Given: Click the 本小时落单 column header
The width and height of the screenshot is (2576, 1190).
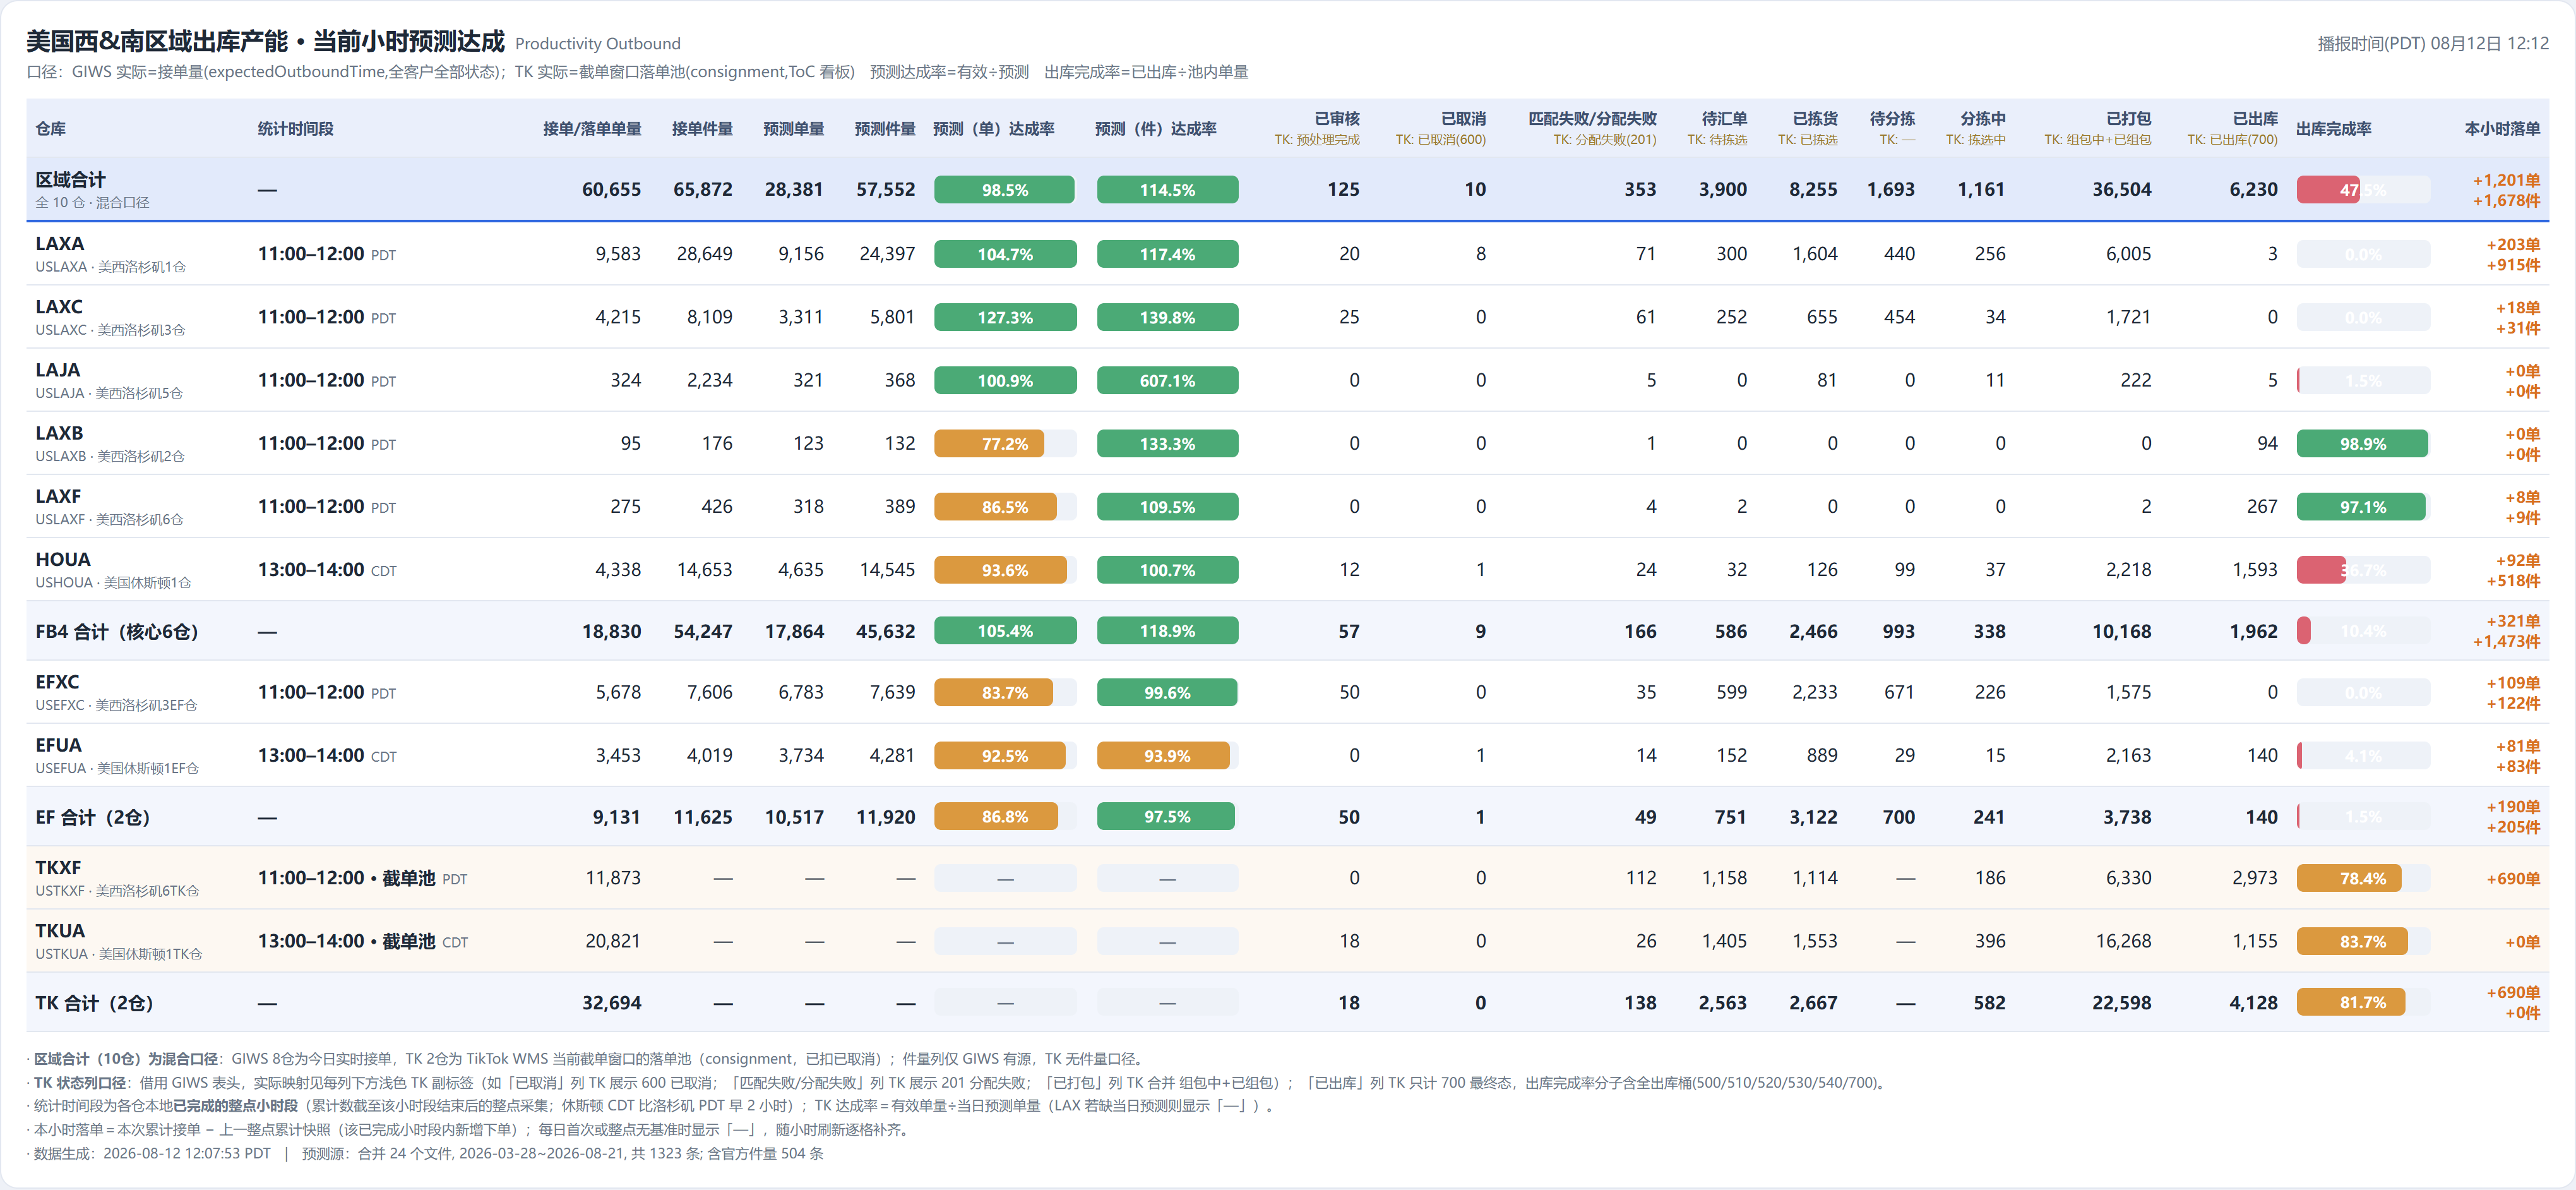Looking at the screenshot, I should pos(2502,129).
